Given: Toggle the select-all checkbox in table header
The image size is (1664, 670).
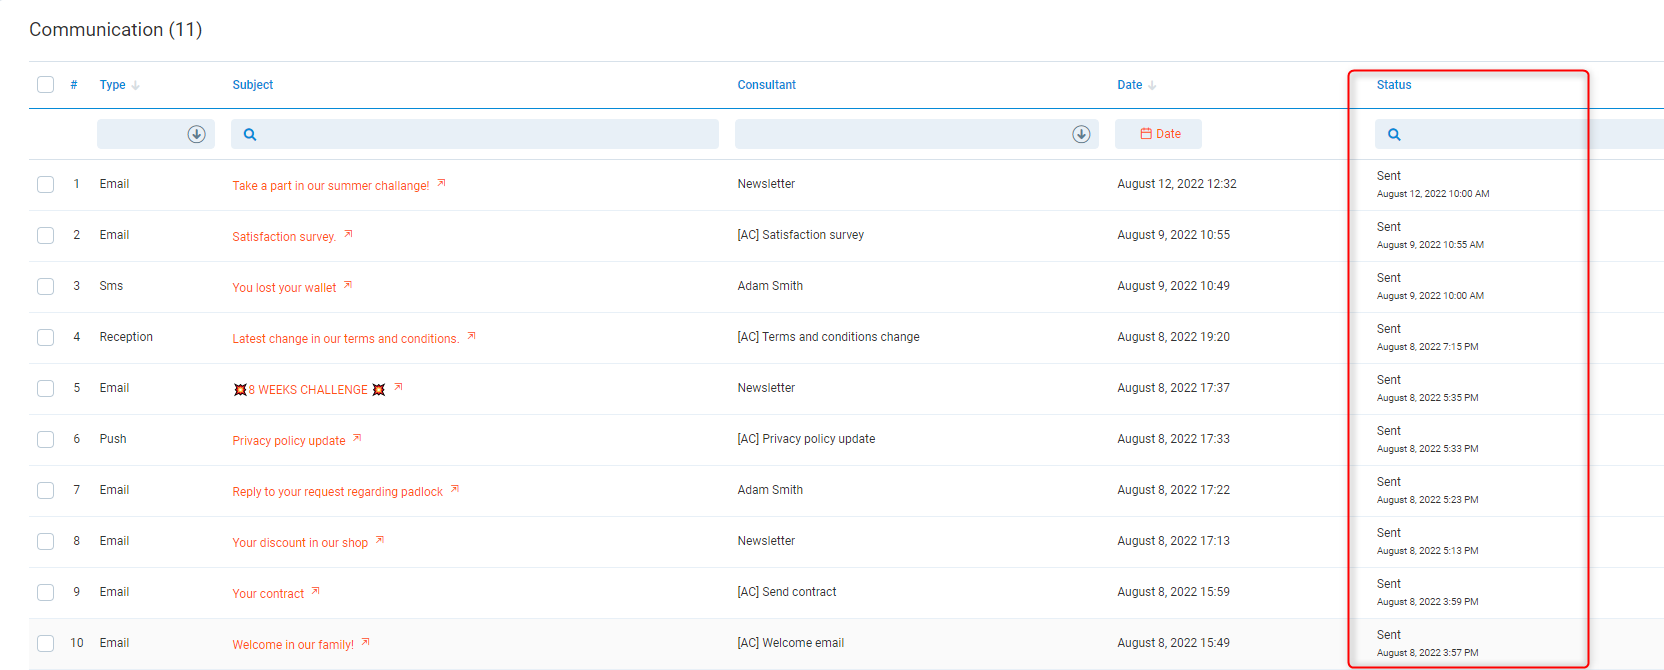Looking at the screenshot, I should (46, 84).
